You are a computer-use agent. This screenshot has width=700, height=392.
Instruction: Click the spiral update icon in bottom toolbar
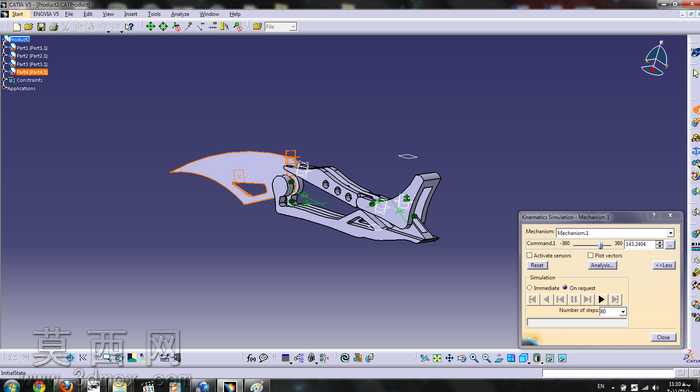coord(345,358)
